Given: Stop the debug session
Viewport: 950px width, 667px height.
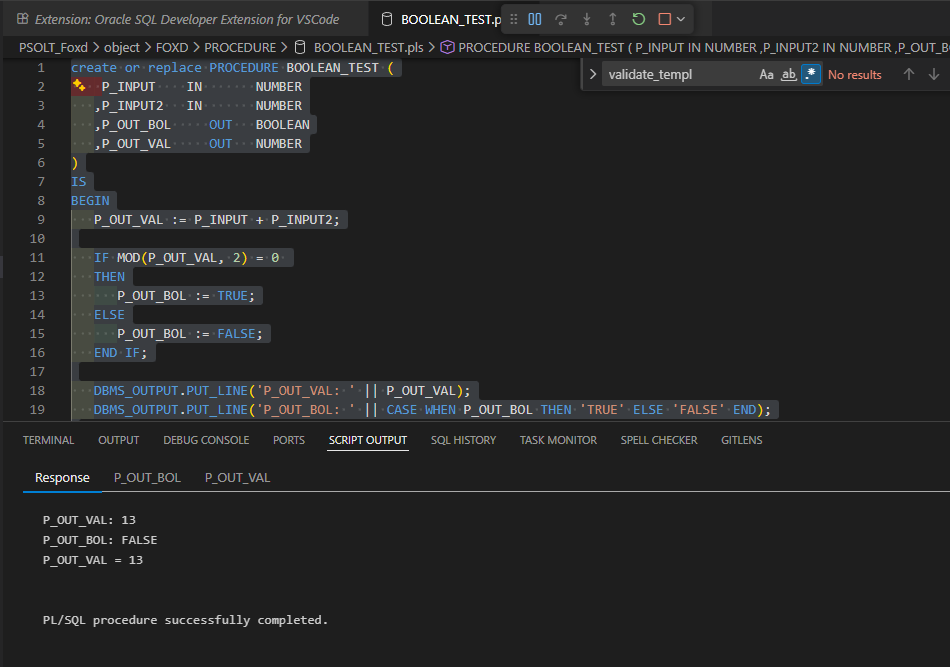Looking at the screenshot, I should coord(664,19).
